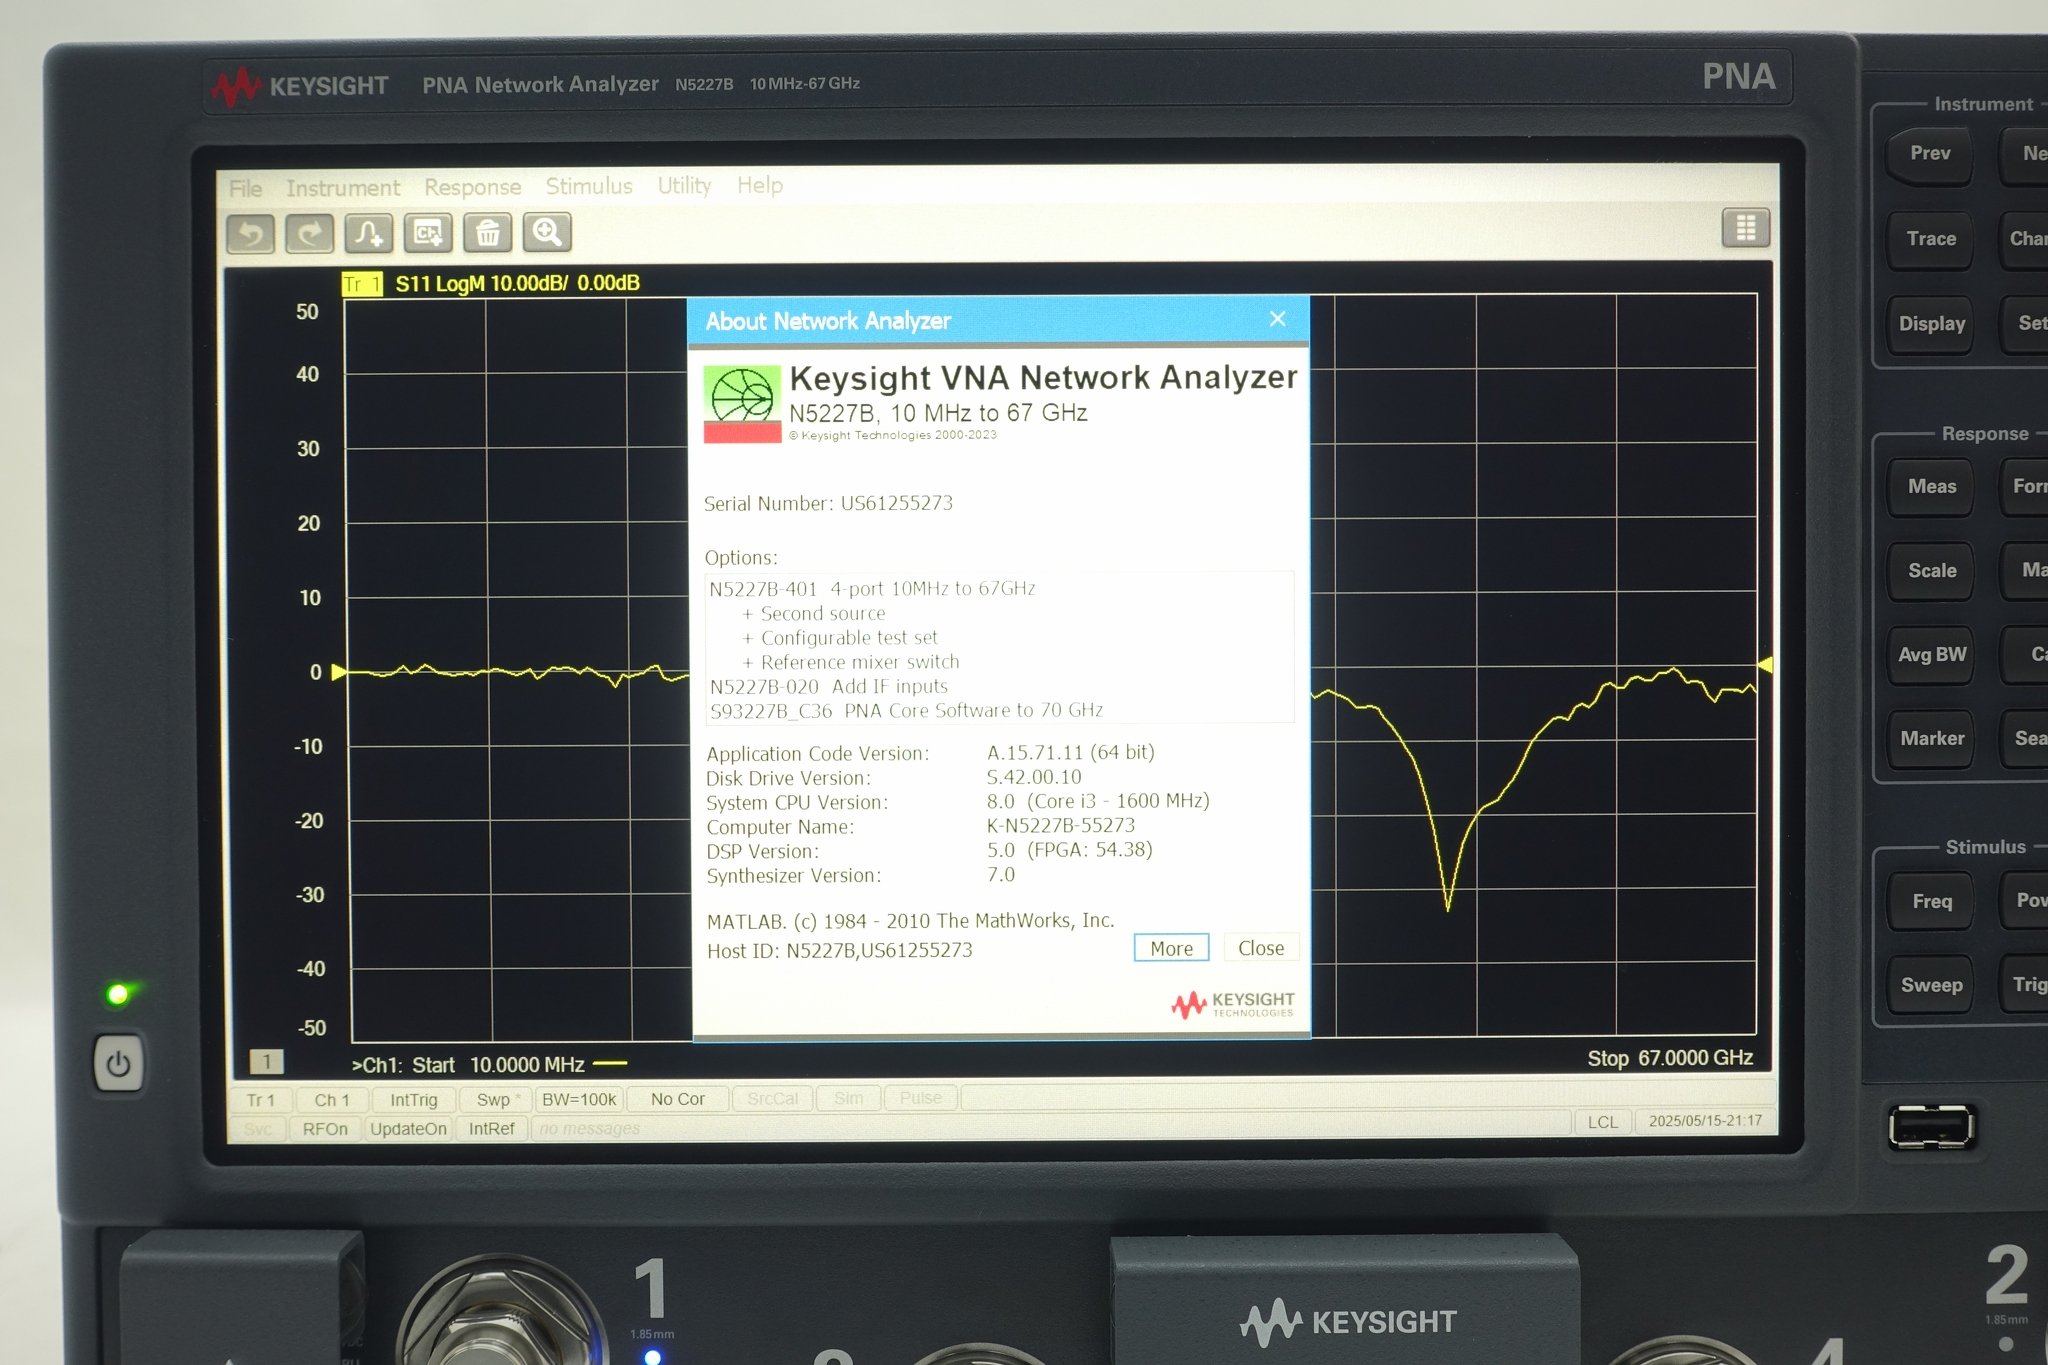This screenshot has height=1365, width=2048.
Task: Open the grid softkey panel icon
Action: pos(1745,228)
